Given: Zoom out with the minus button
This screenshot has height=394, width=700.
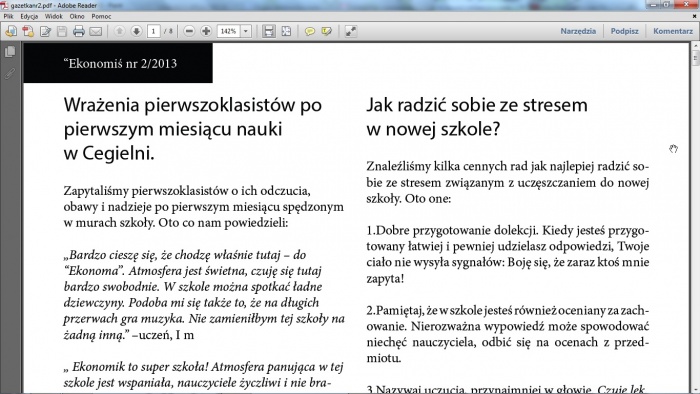Looking at the screenshot, I should click(189, 31).
